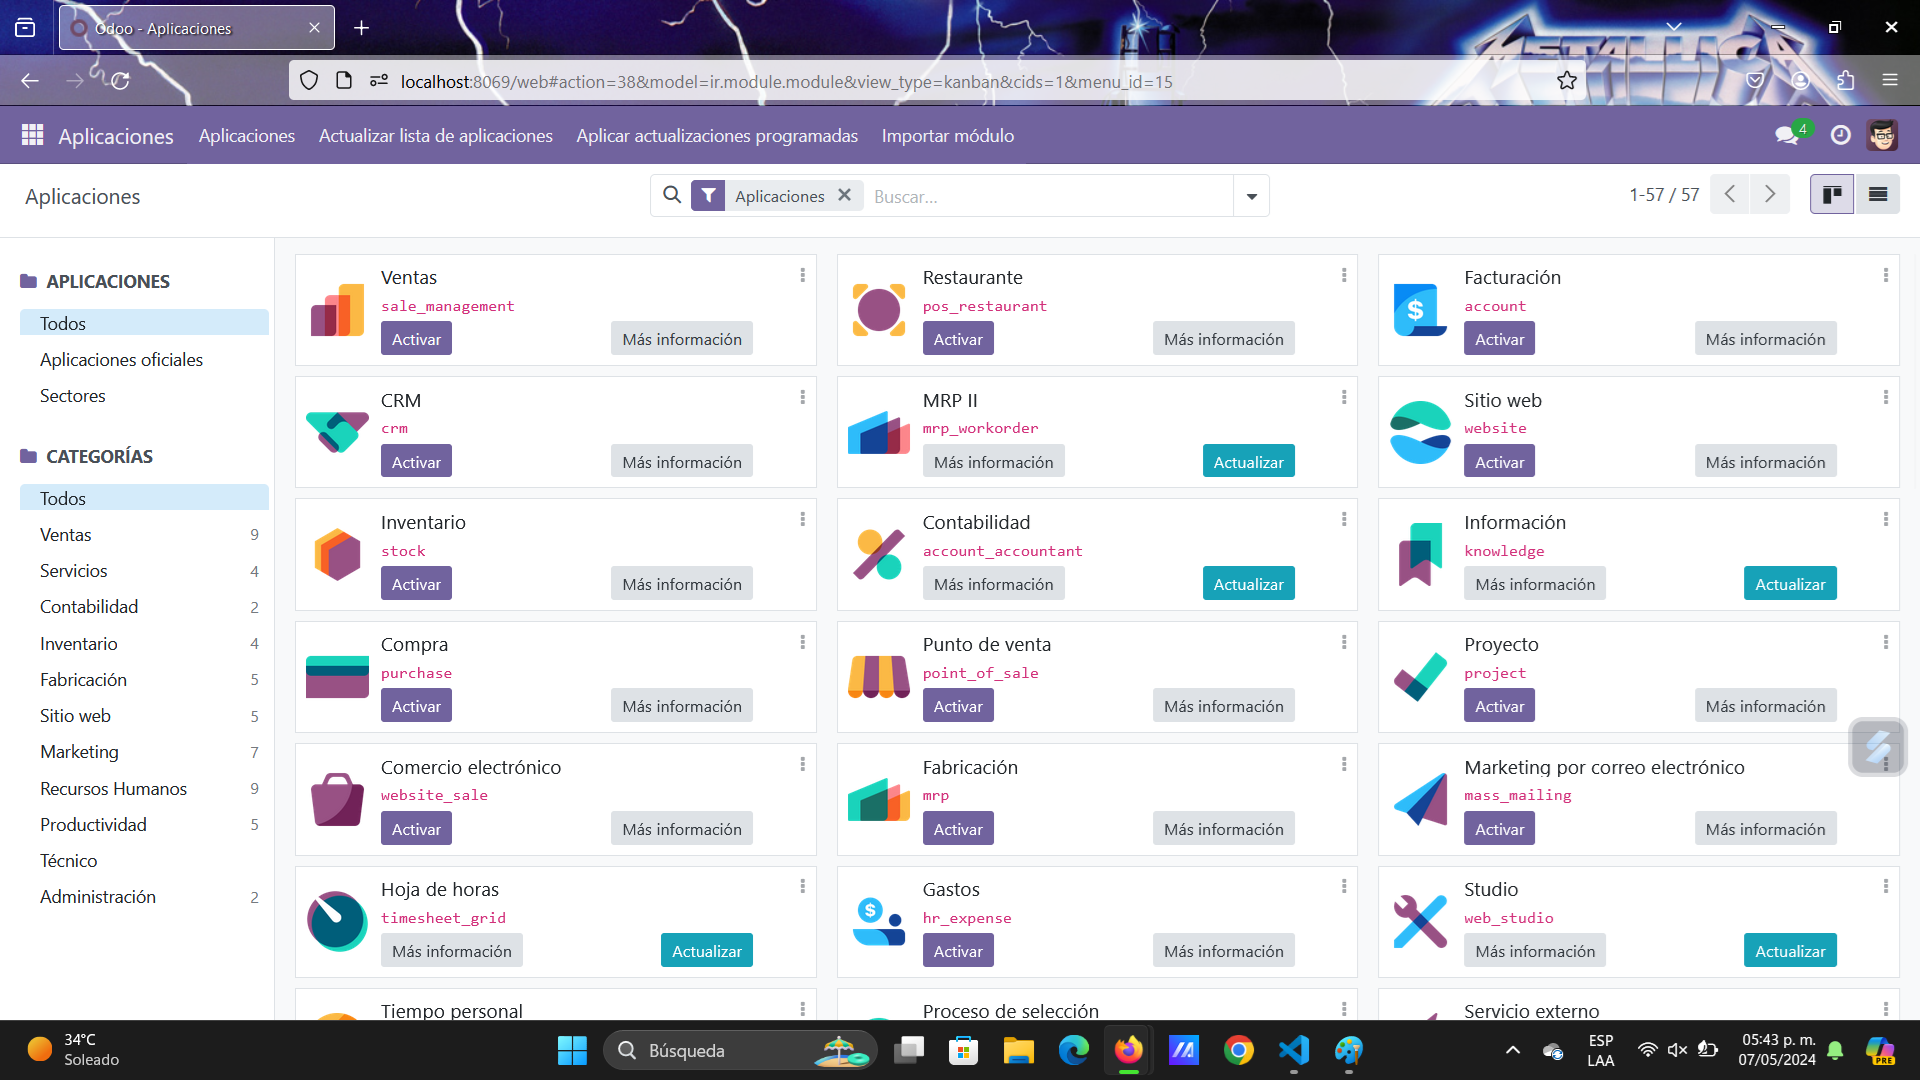This screenshot has width=1920, height=1080.
Task: Switch to kanban view
Action: click(x=1832, y=194)
